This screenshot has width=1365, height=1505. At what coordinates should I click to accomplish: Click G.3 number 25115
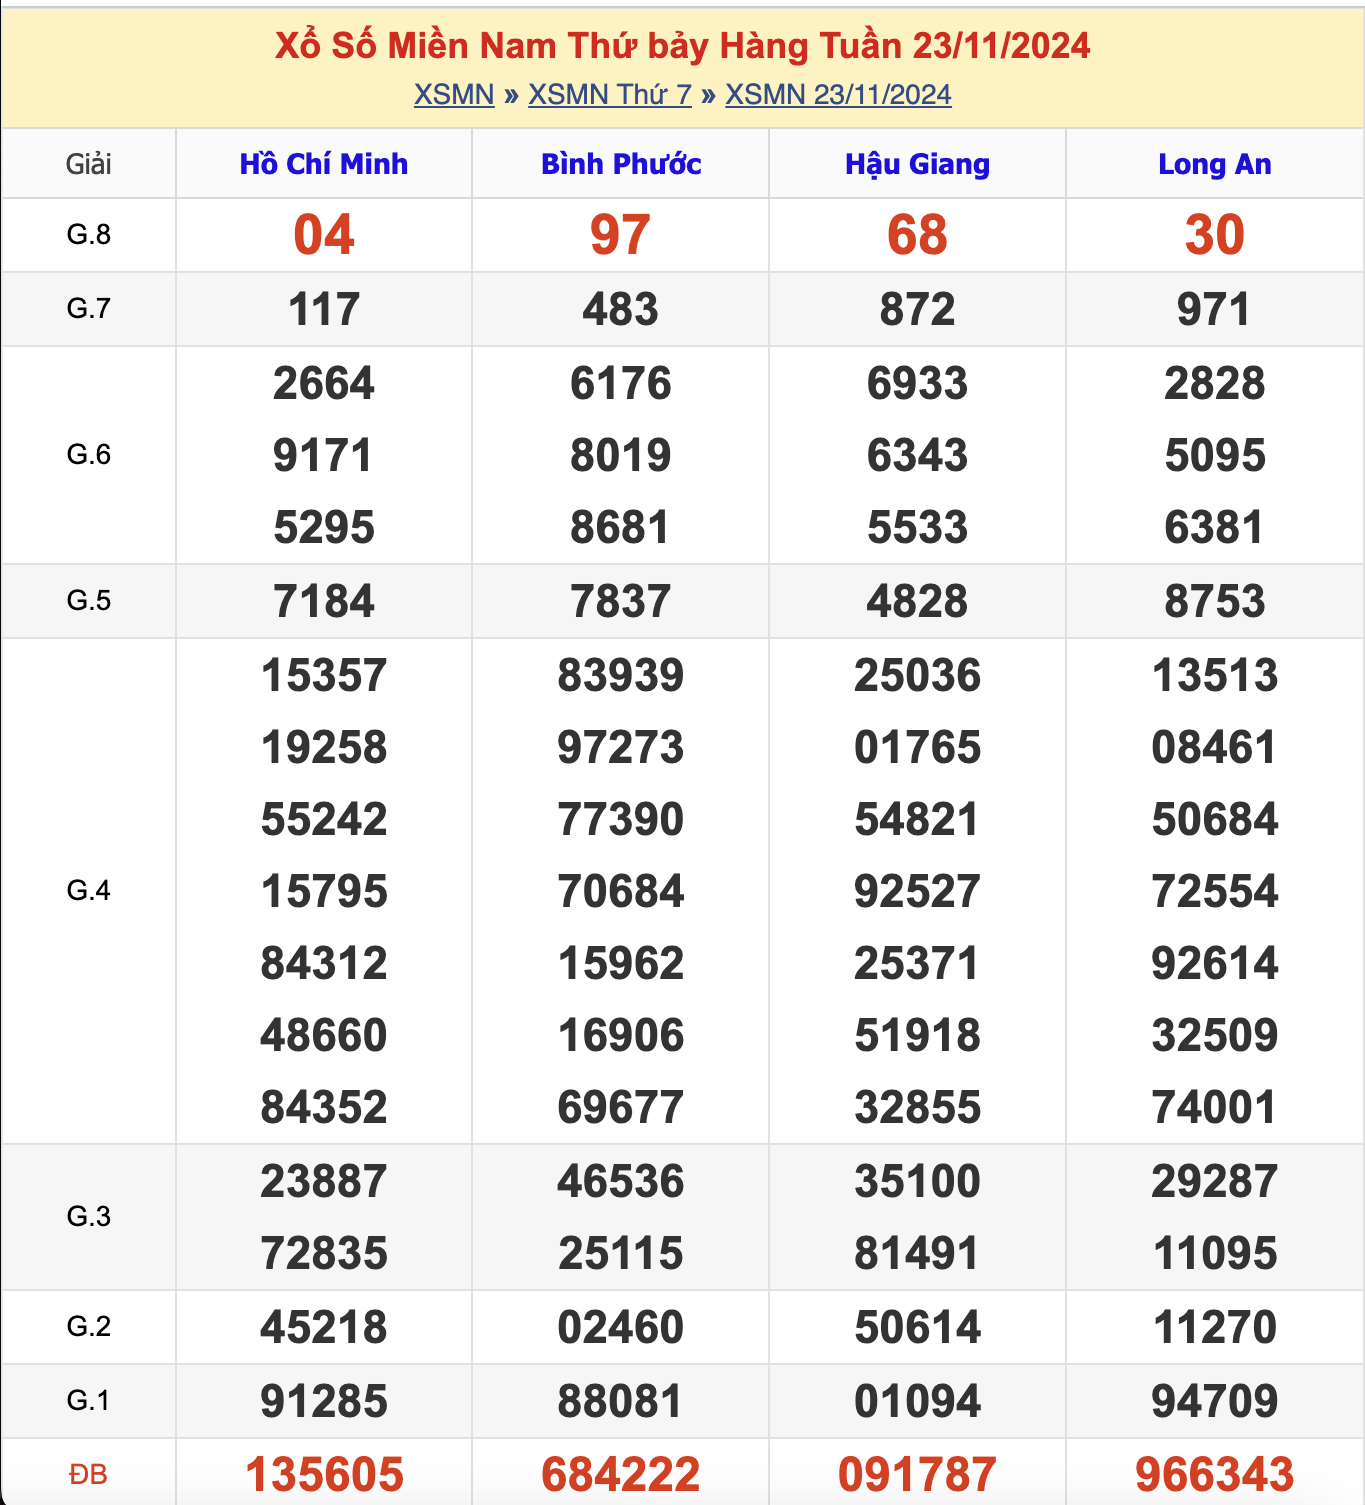click(x=621, y=1253)
